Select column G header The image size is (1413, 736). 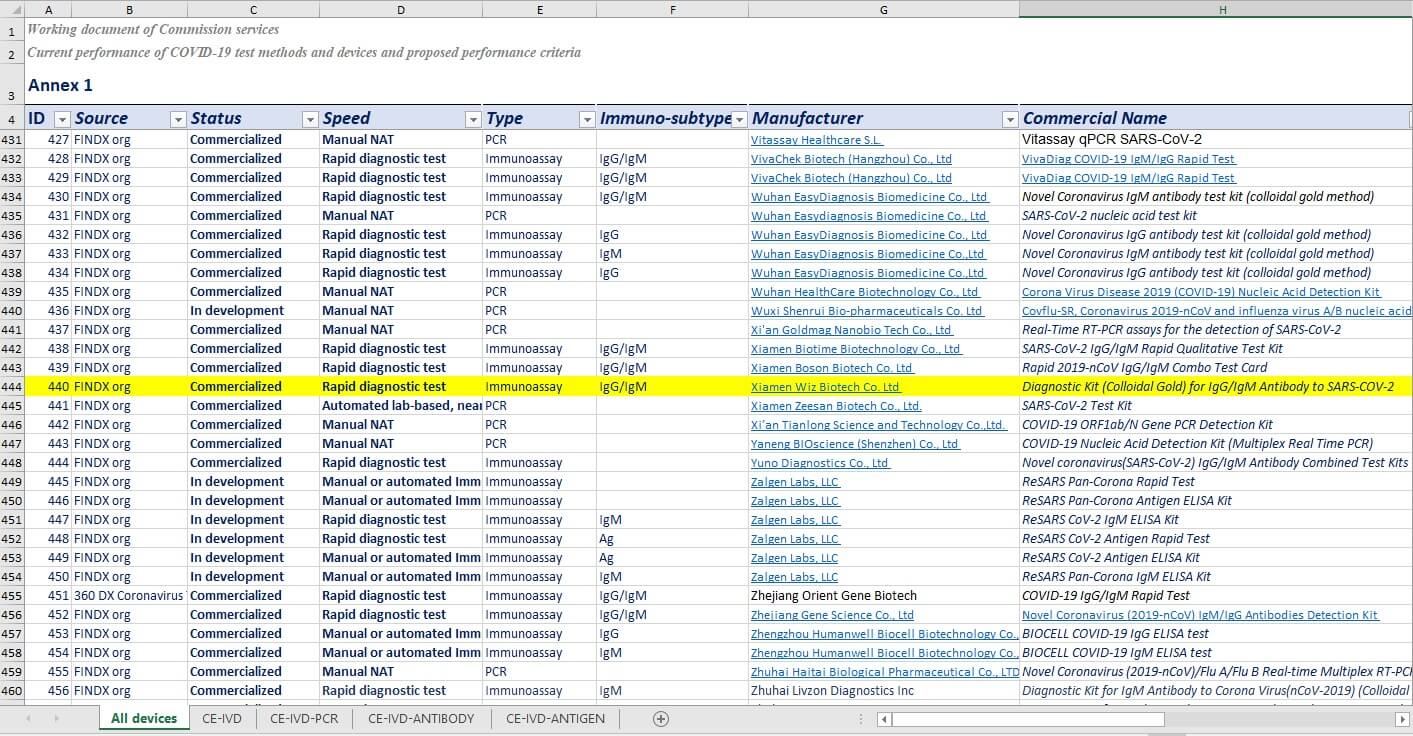tap(883, 9)
